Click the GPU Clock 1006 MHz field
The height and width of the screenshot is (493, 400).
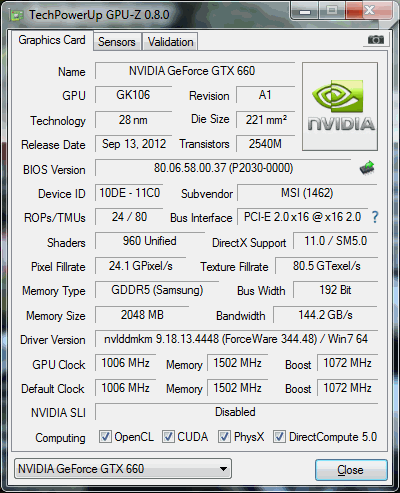[x=126, y=363]
